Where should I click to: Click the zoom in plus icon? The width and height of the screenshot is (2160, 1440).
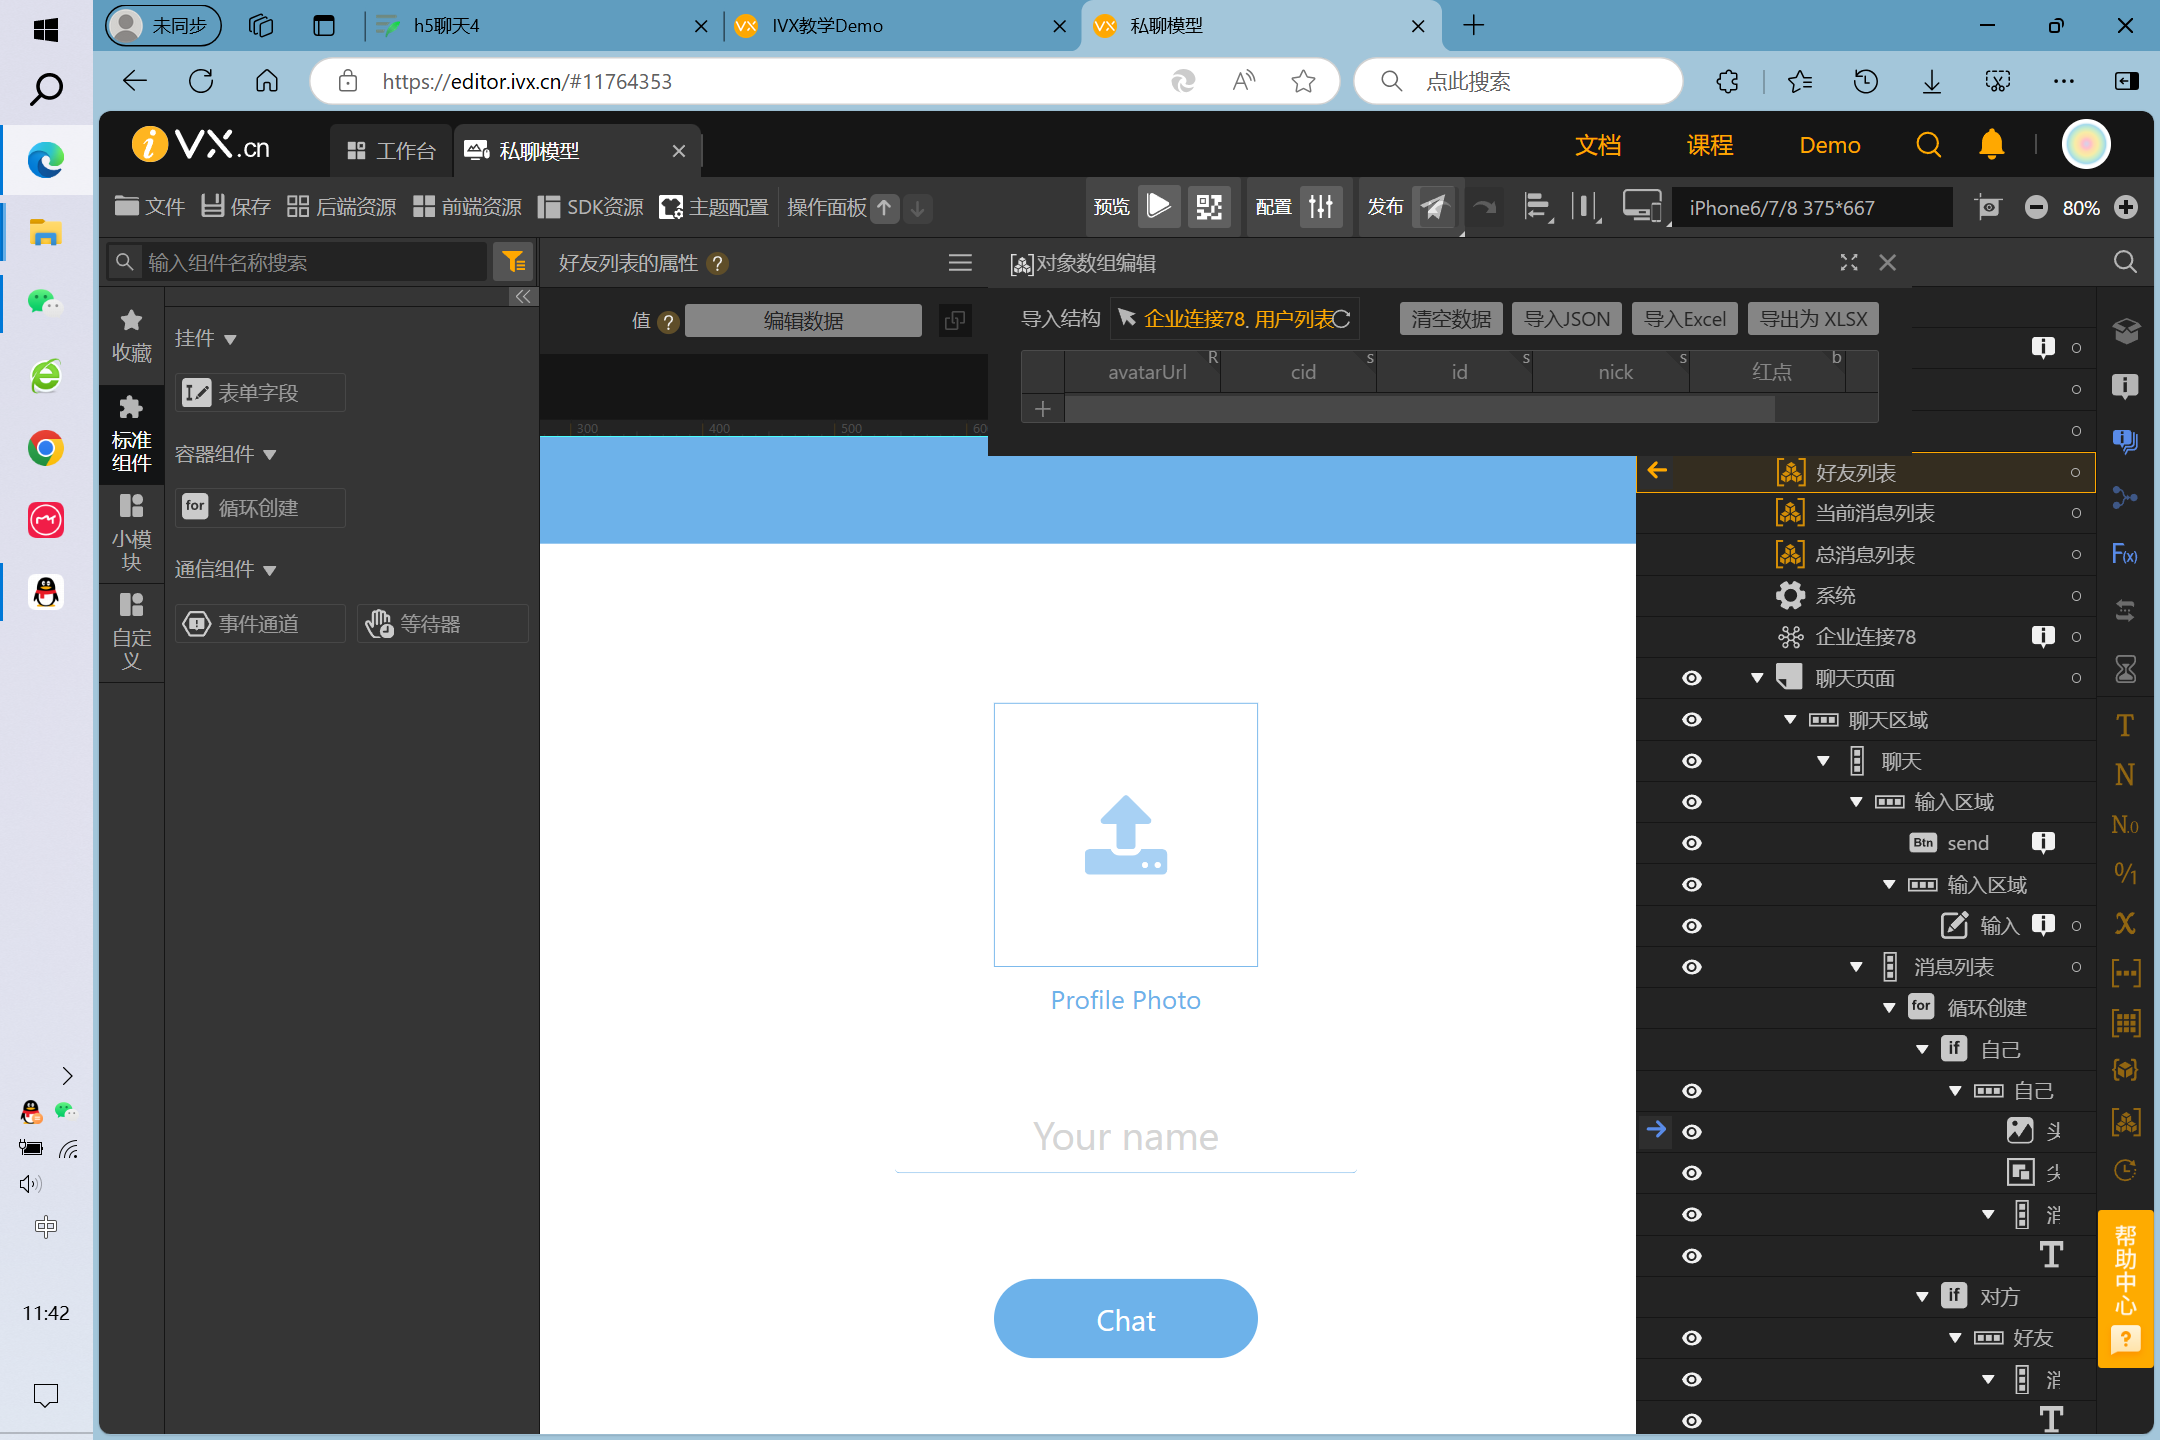(2126, 207)
